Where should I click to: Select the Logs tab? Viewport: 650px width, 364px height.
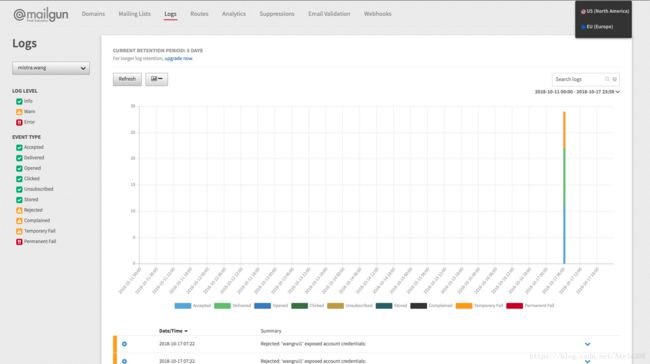coord(170,14)
